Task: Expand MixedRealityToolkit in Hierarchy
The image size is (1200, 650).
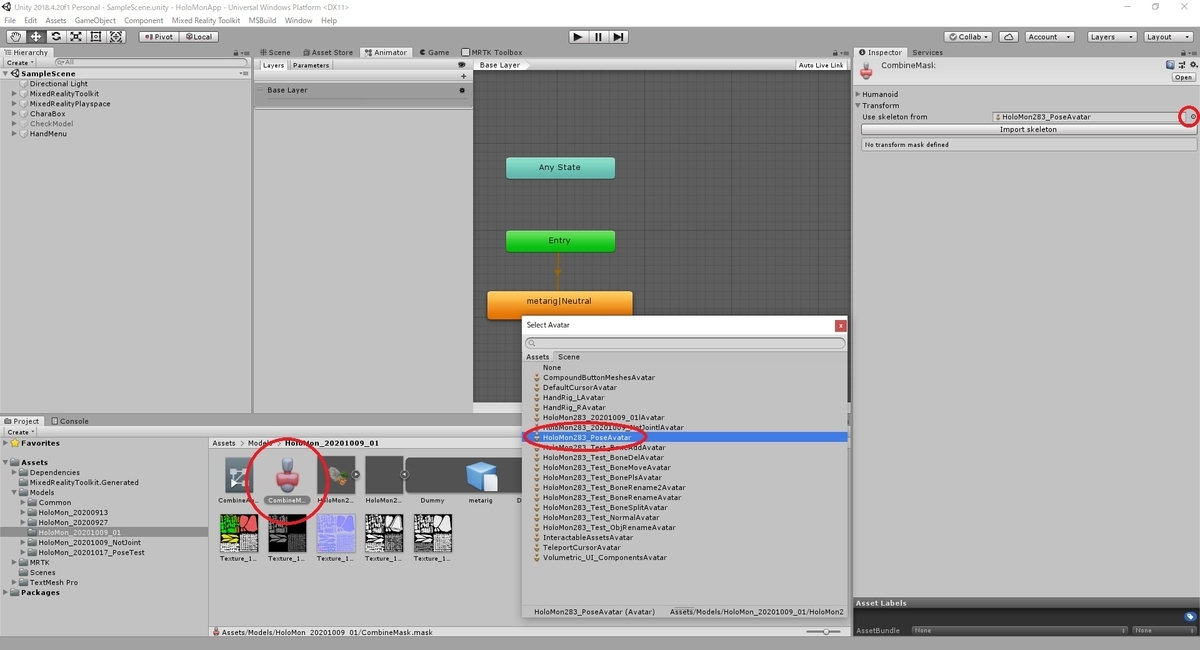Action: pos(15,94)
